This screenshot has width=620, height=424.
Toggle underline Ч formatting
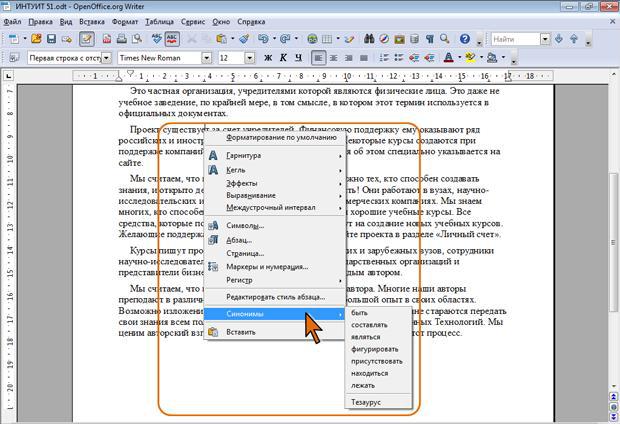click(x=298, y=58)
